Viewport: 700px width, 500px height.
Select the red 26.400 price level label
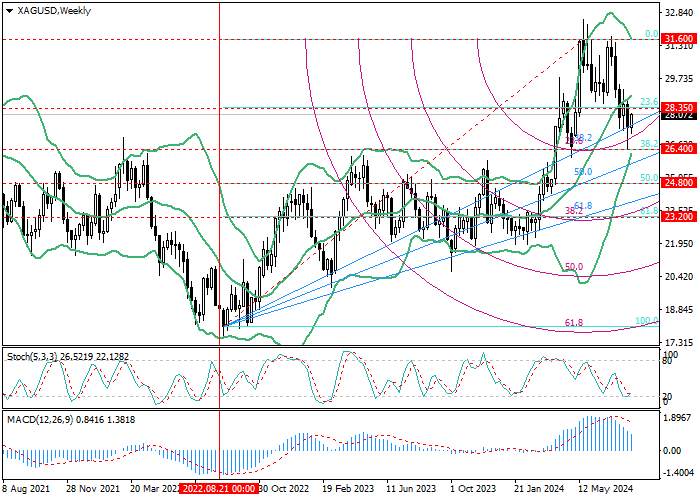(x=679, y=149)
